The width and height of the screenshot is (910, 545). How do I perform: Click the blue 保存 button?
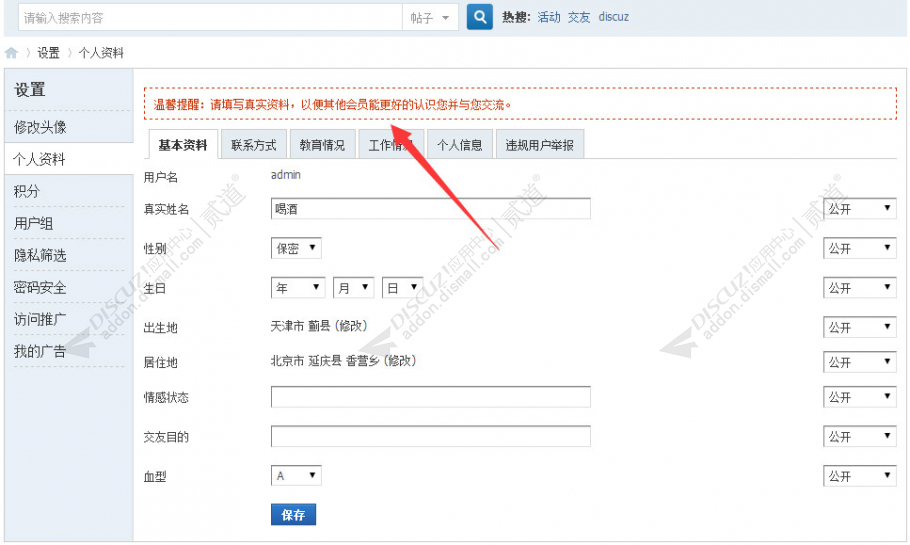(294, 514)
